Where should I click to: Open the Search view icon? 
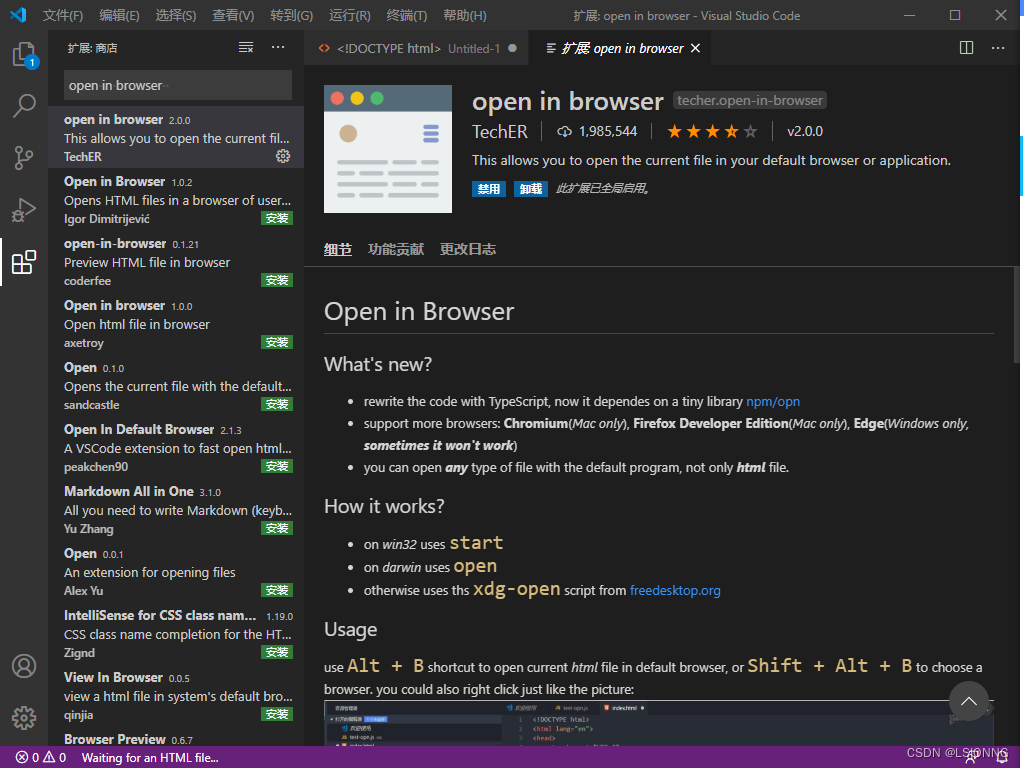tap(24, 105)
